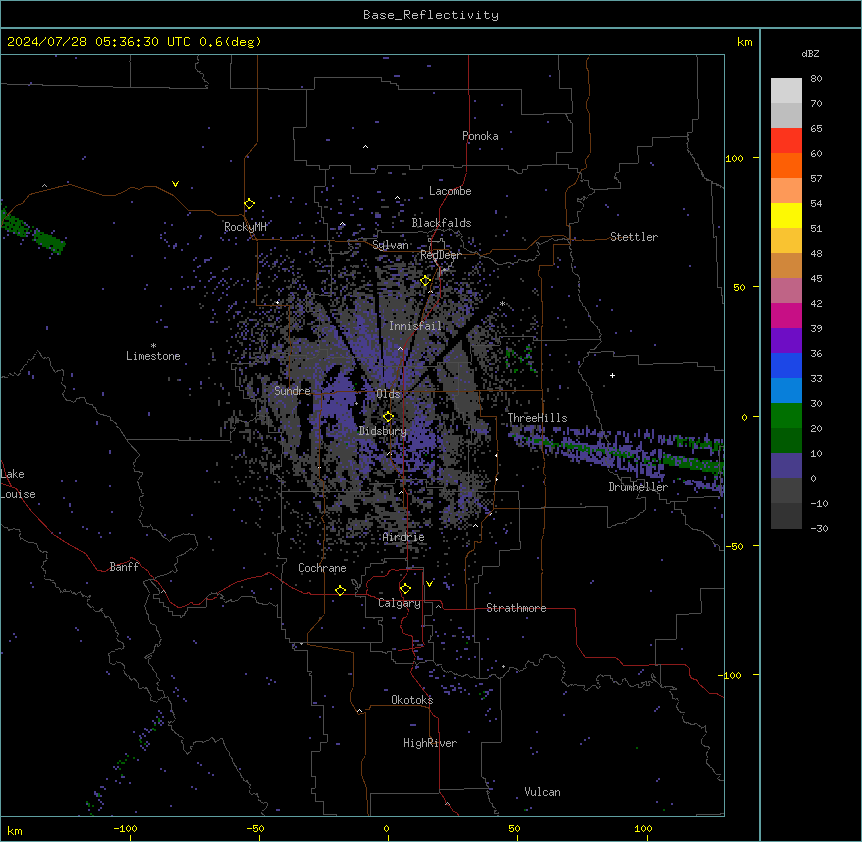
Task: Click the 100 tick label on right axis
Action: (x=734, y=159)
